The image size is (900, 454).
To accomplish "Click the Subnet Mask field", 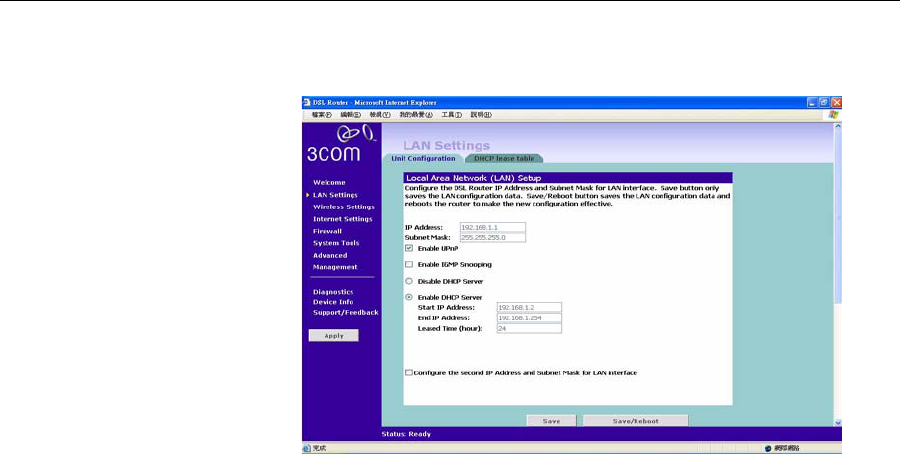I will tap(492, 237).
